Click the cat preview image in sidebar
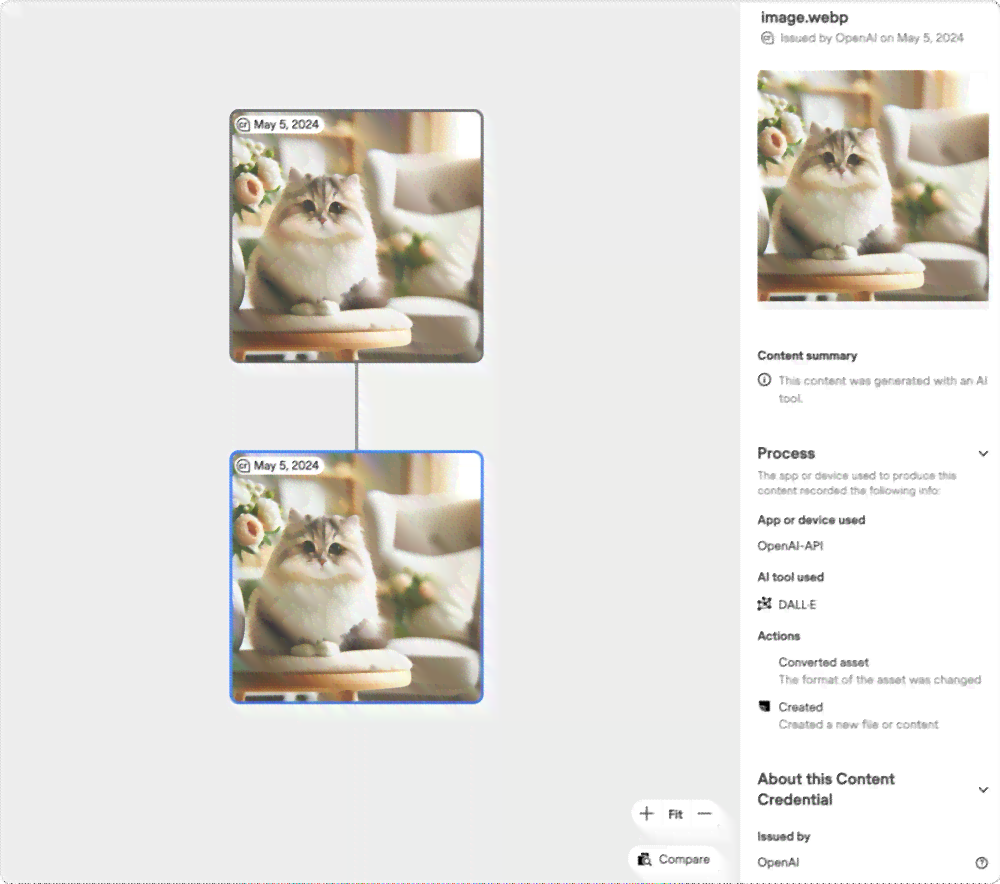This screenshot has width=1000, height=884. point(872,186)
